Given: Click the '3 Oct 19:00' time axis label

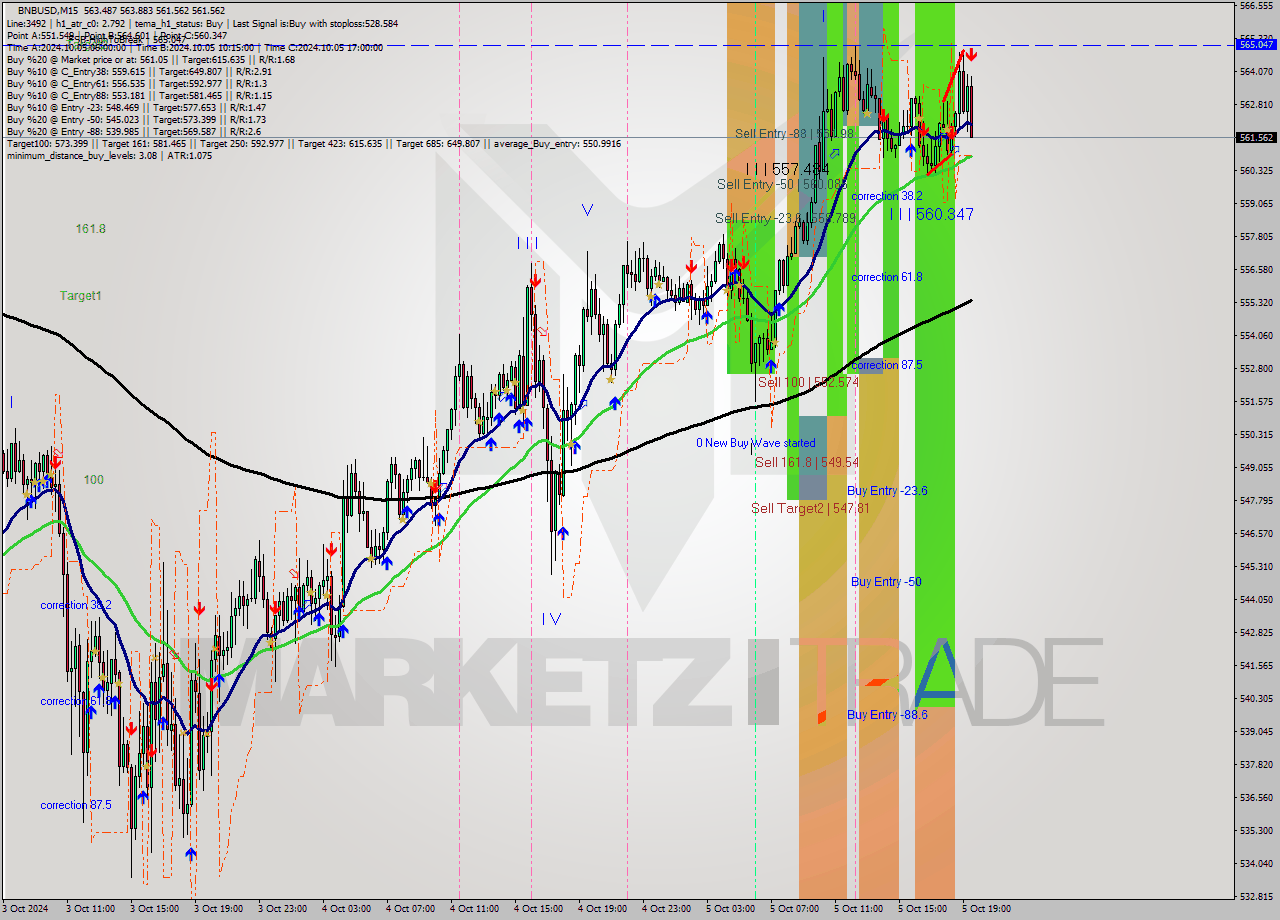Looking at the screenshot, I should point(218,909).
